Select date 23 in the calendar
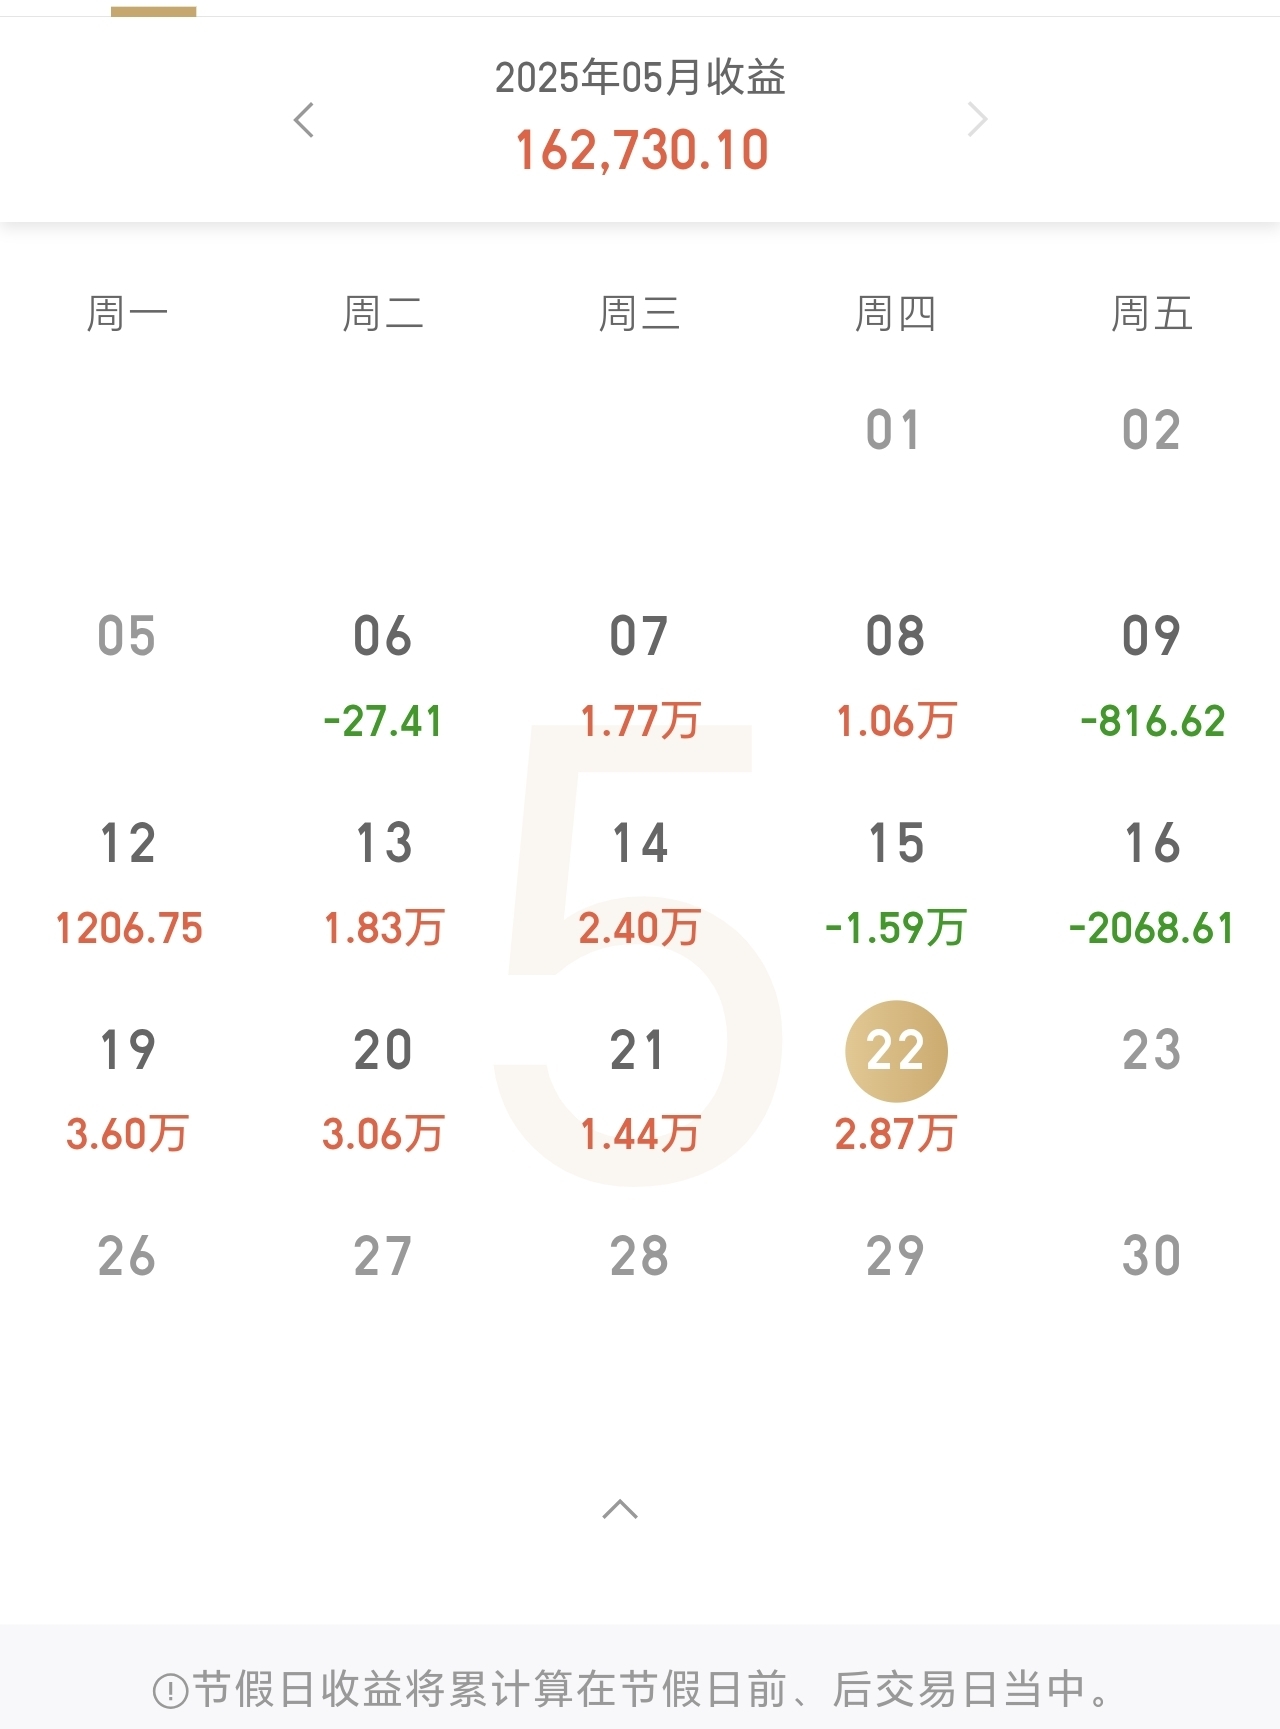Image resolution: width=1280 pixels, height=1729 pixels. [1152, 1050]
